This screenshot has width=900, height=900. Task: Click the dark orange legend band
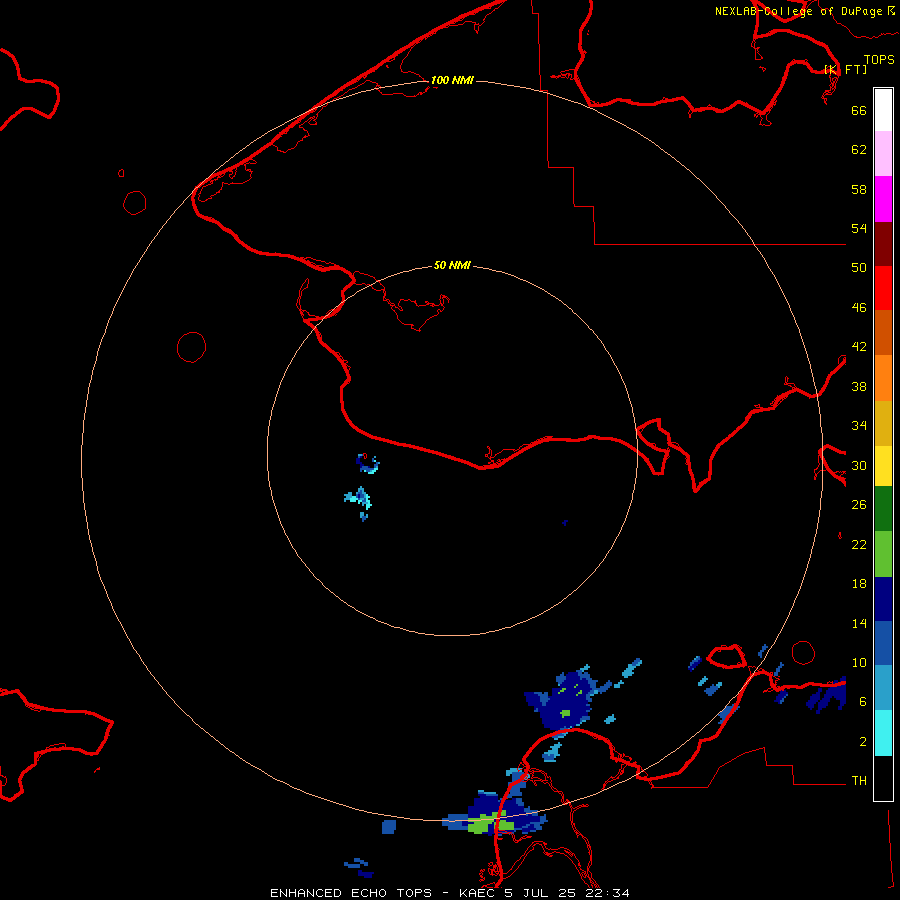883,333
